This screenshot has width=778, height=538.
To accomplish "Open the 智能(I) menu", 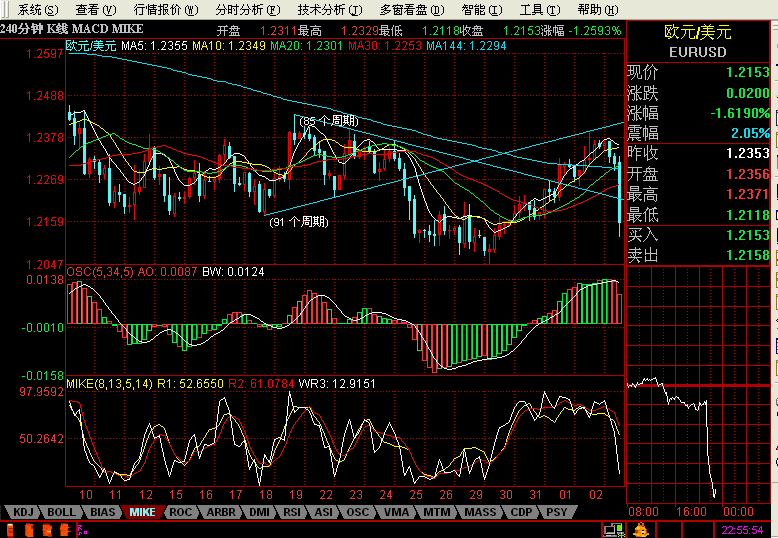I will click(x=482, y=9).
